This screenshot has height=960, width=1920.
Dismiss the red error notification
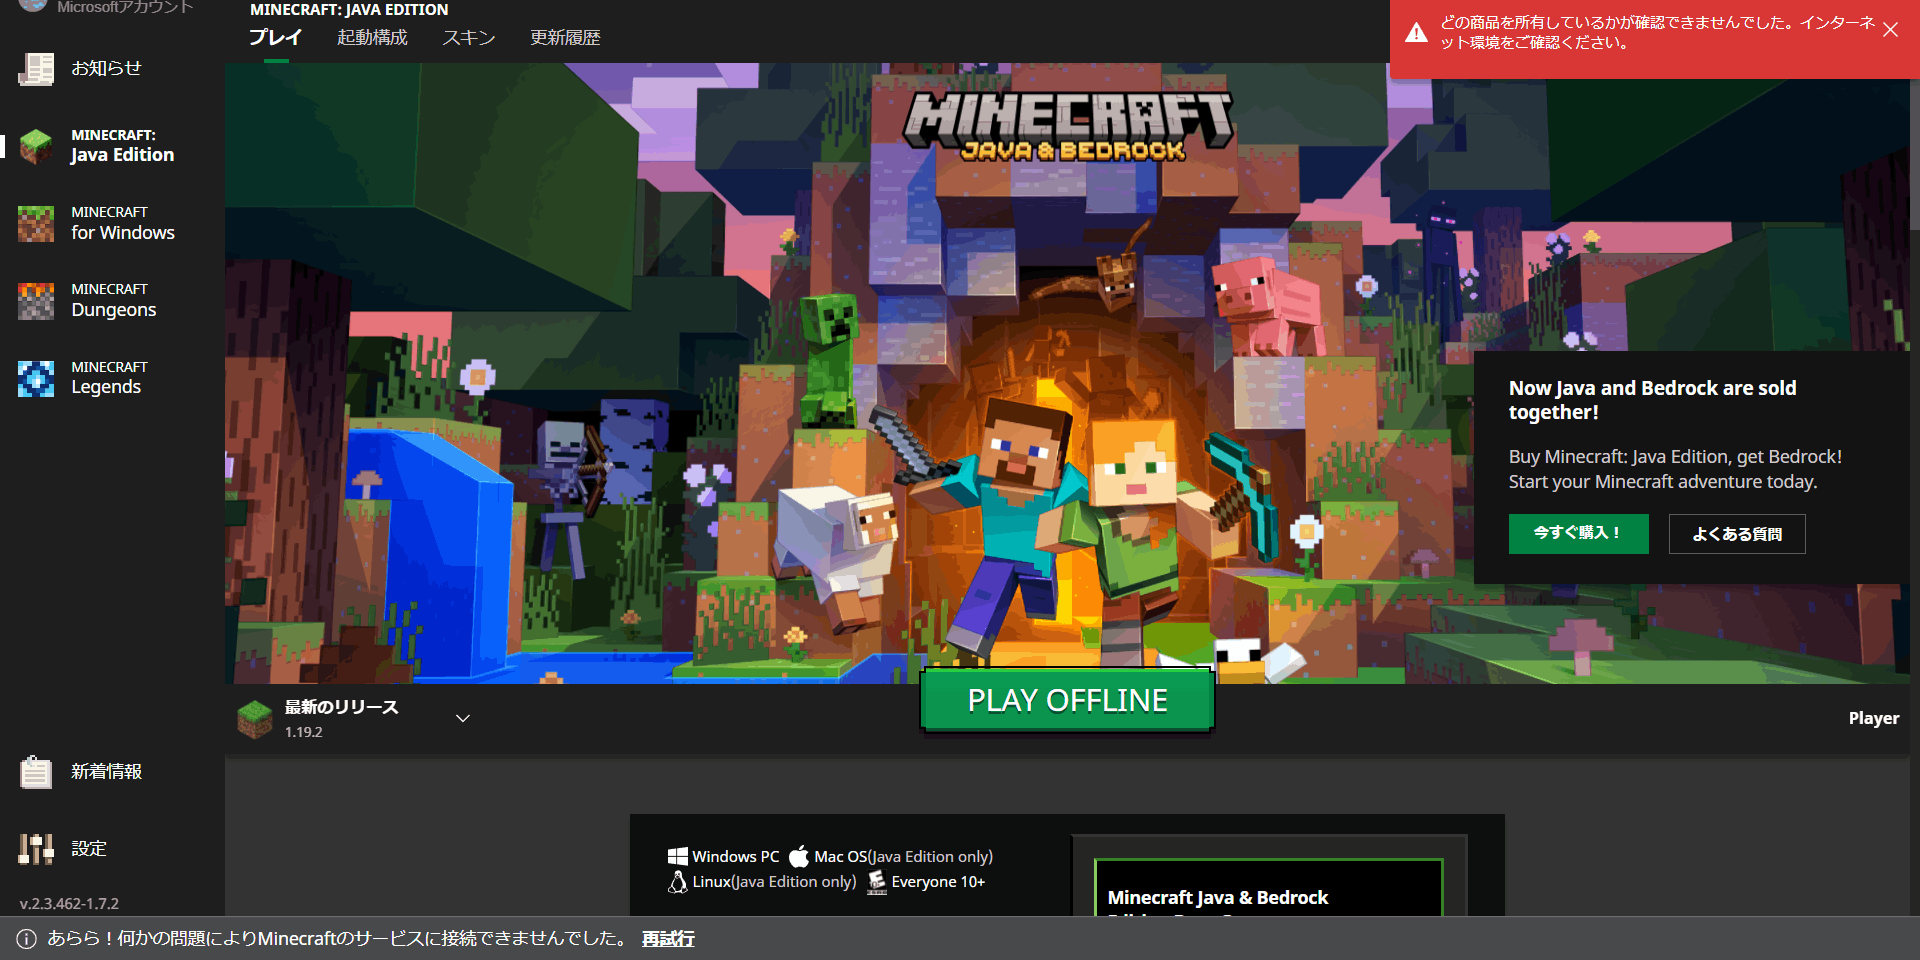(1890, 30)
